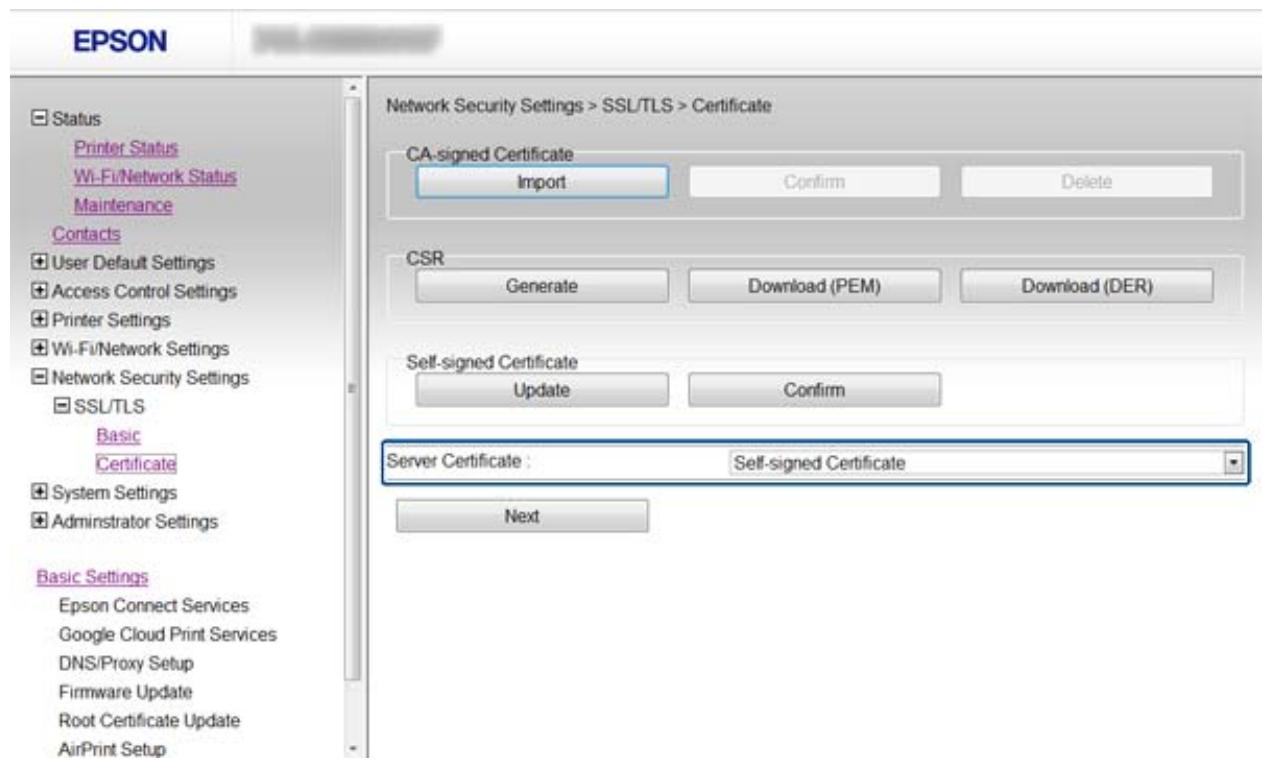1268x768 pixels.
Task: Open the Printer Status link
Action: pyautogui.click(x=126, y=148)
